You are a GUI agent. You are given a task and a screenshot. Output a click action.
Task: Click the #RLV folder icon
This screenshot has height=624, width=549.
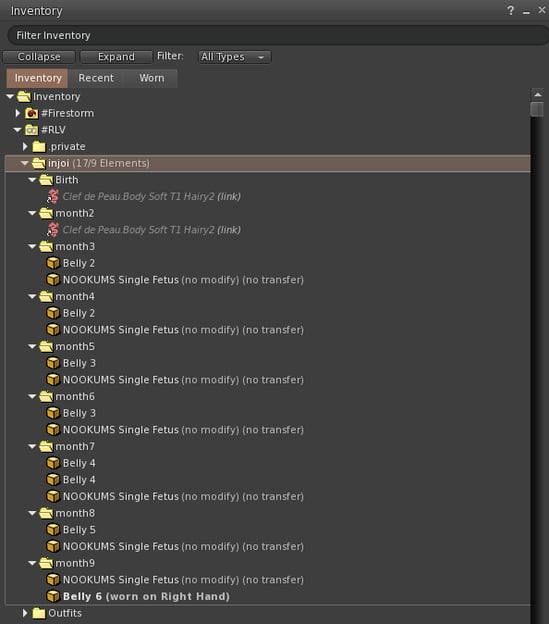31,130
